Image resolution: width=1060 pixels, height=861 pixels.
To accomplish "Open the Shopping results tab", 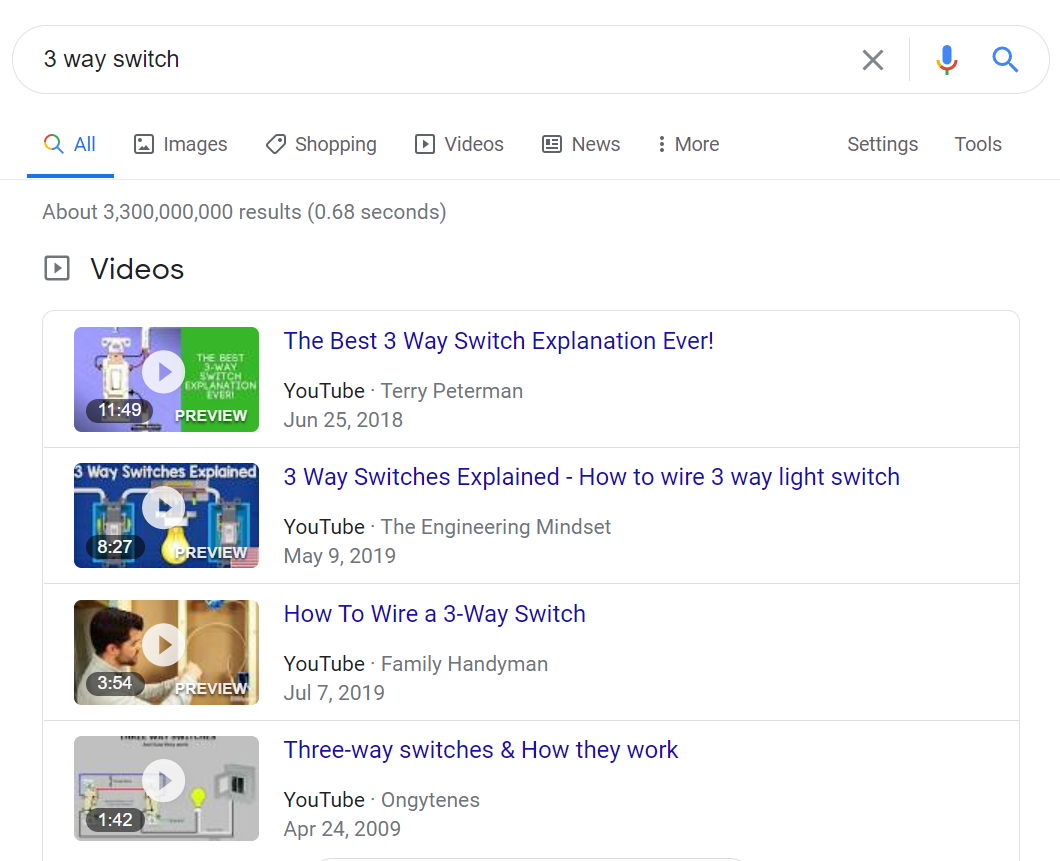I will (321, 144).
